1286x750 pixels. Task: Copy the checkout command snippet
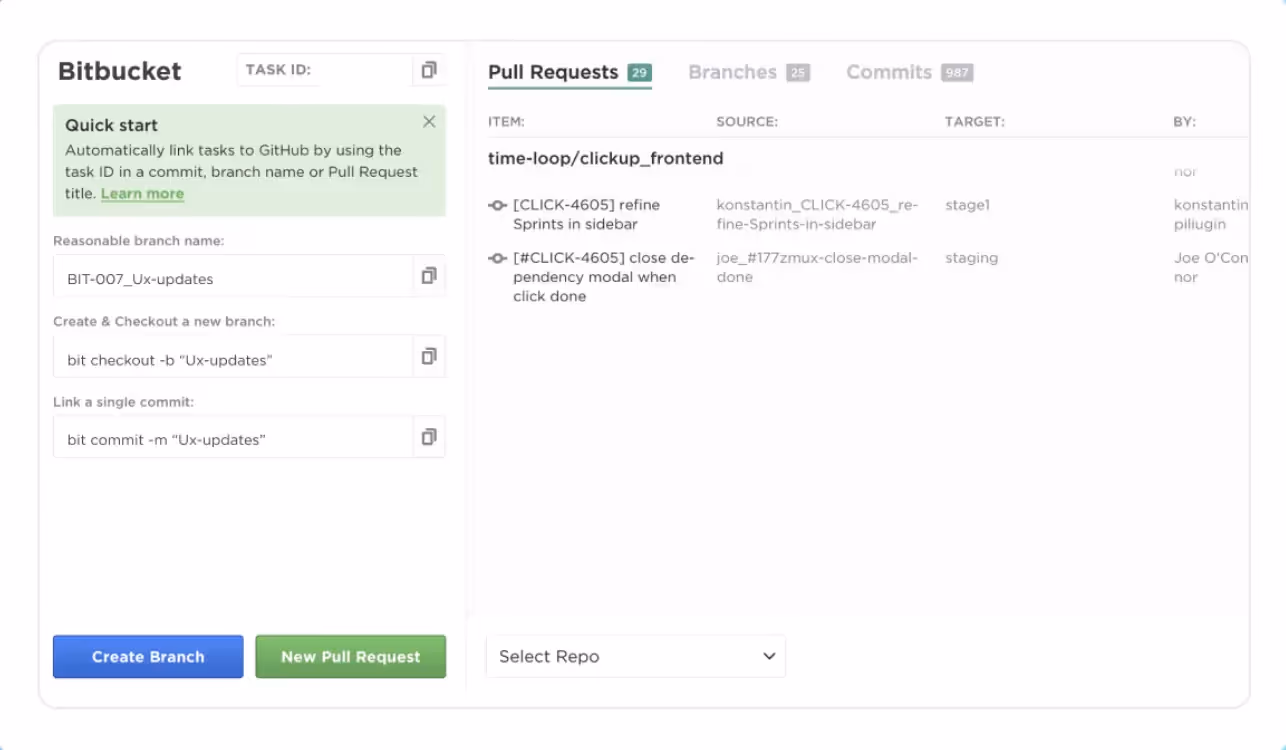coord(430,356)
